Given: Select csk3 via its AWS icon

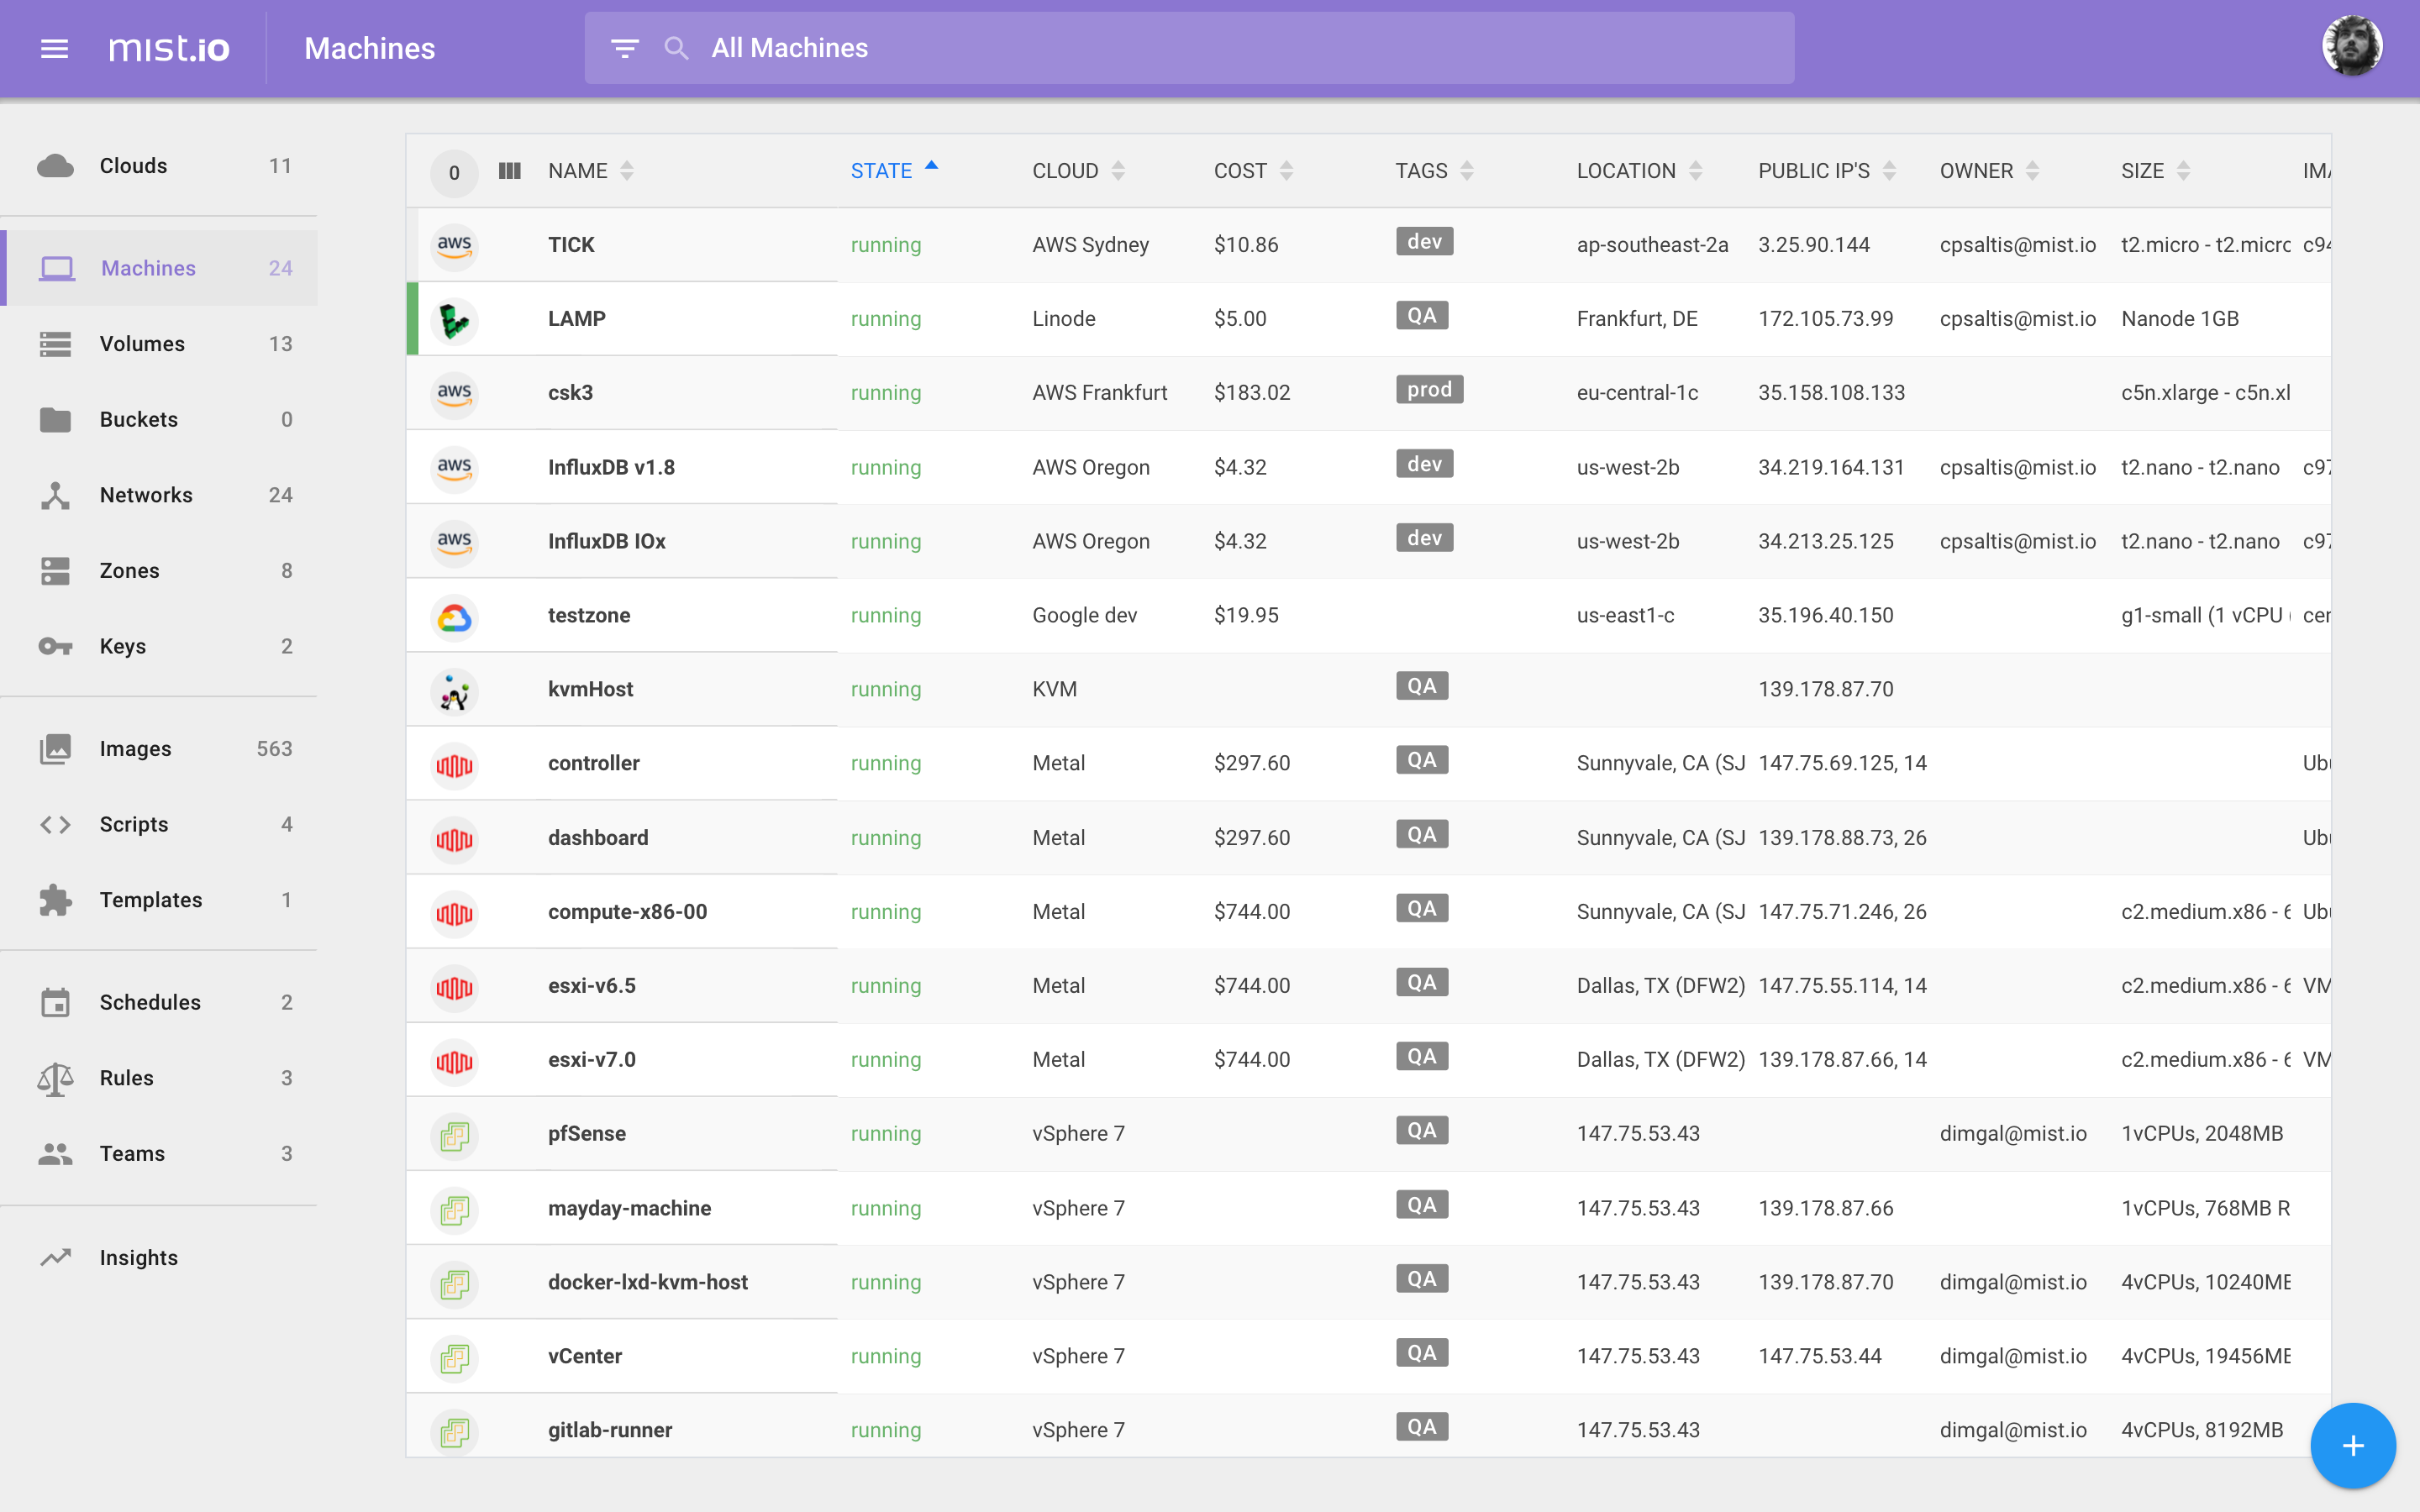Looking at the screenshot, I should tap(454, 394).
